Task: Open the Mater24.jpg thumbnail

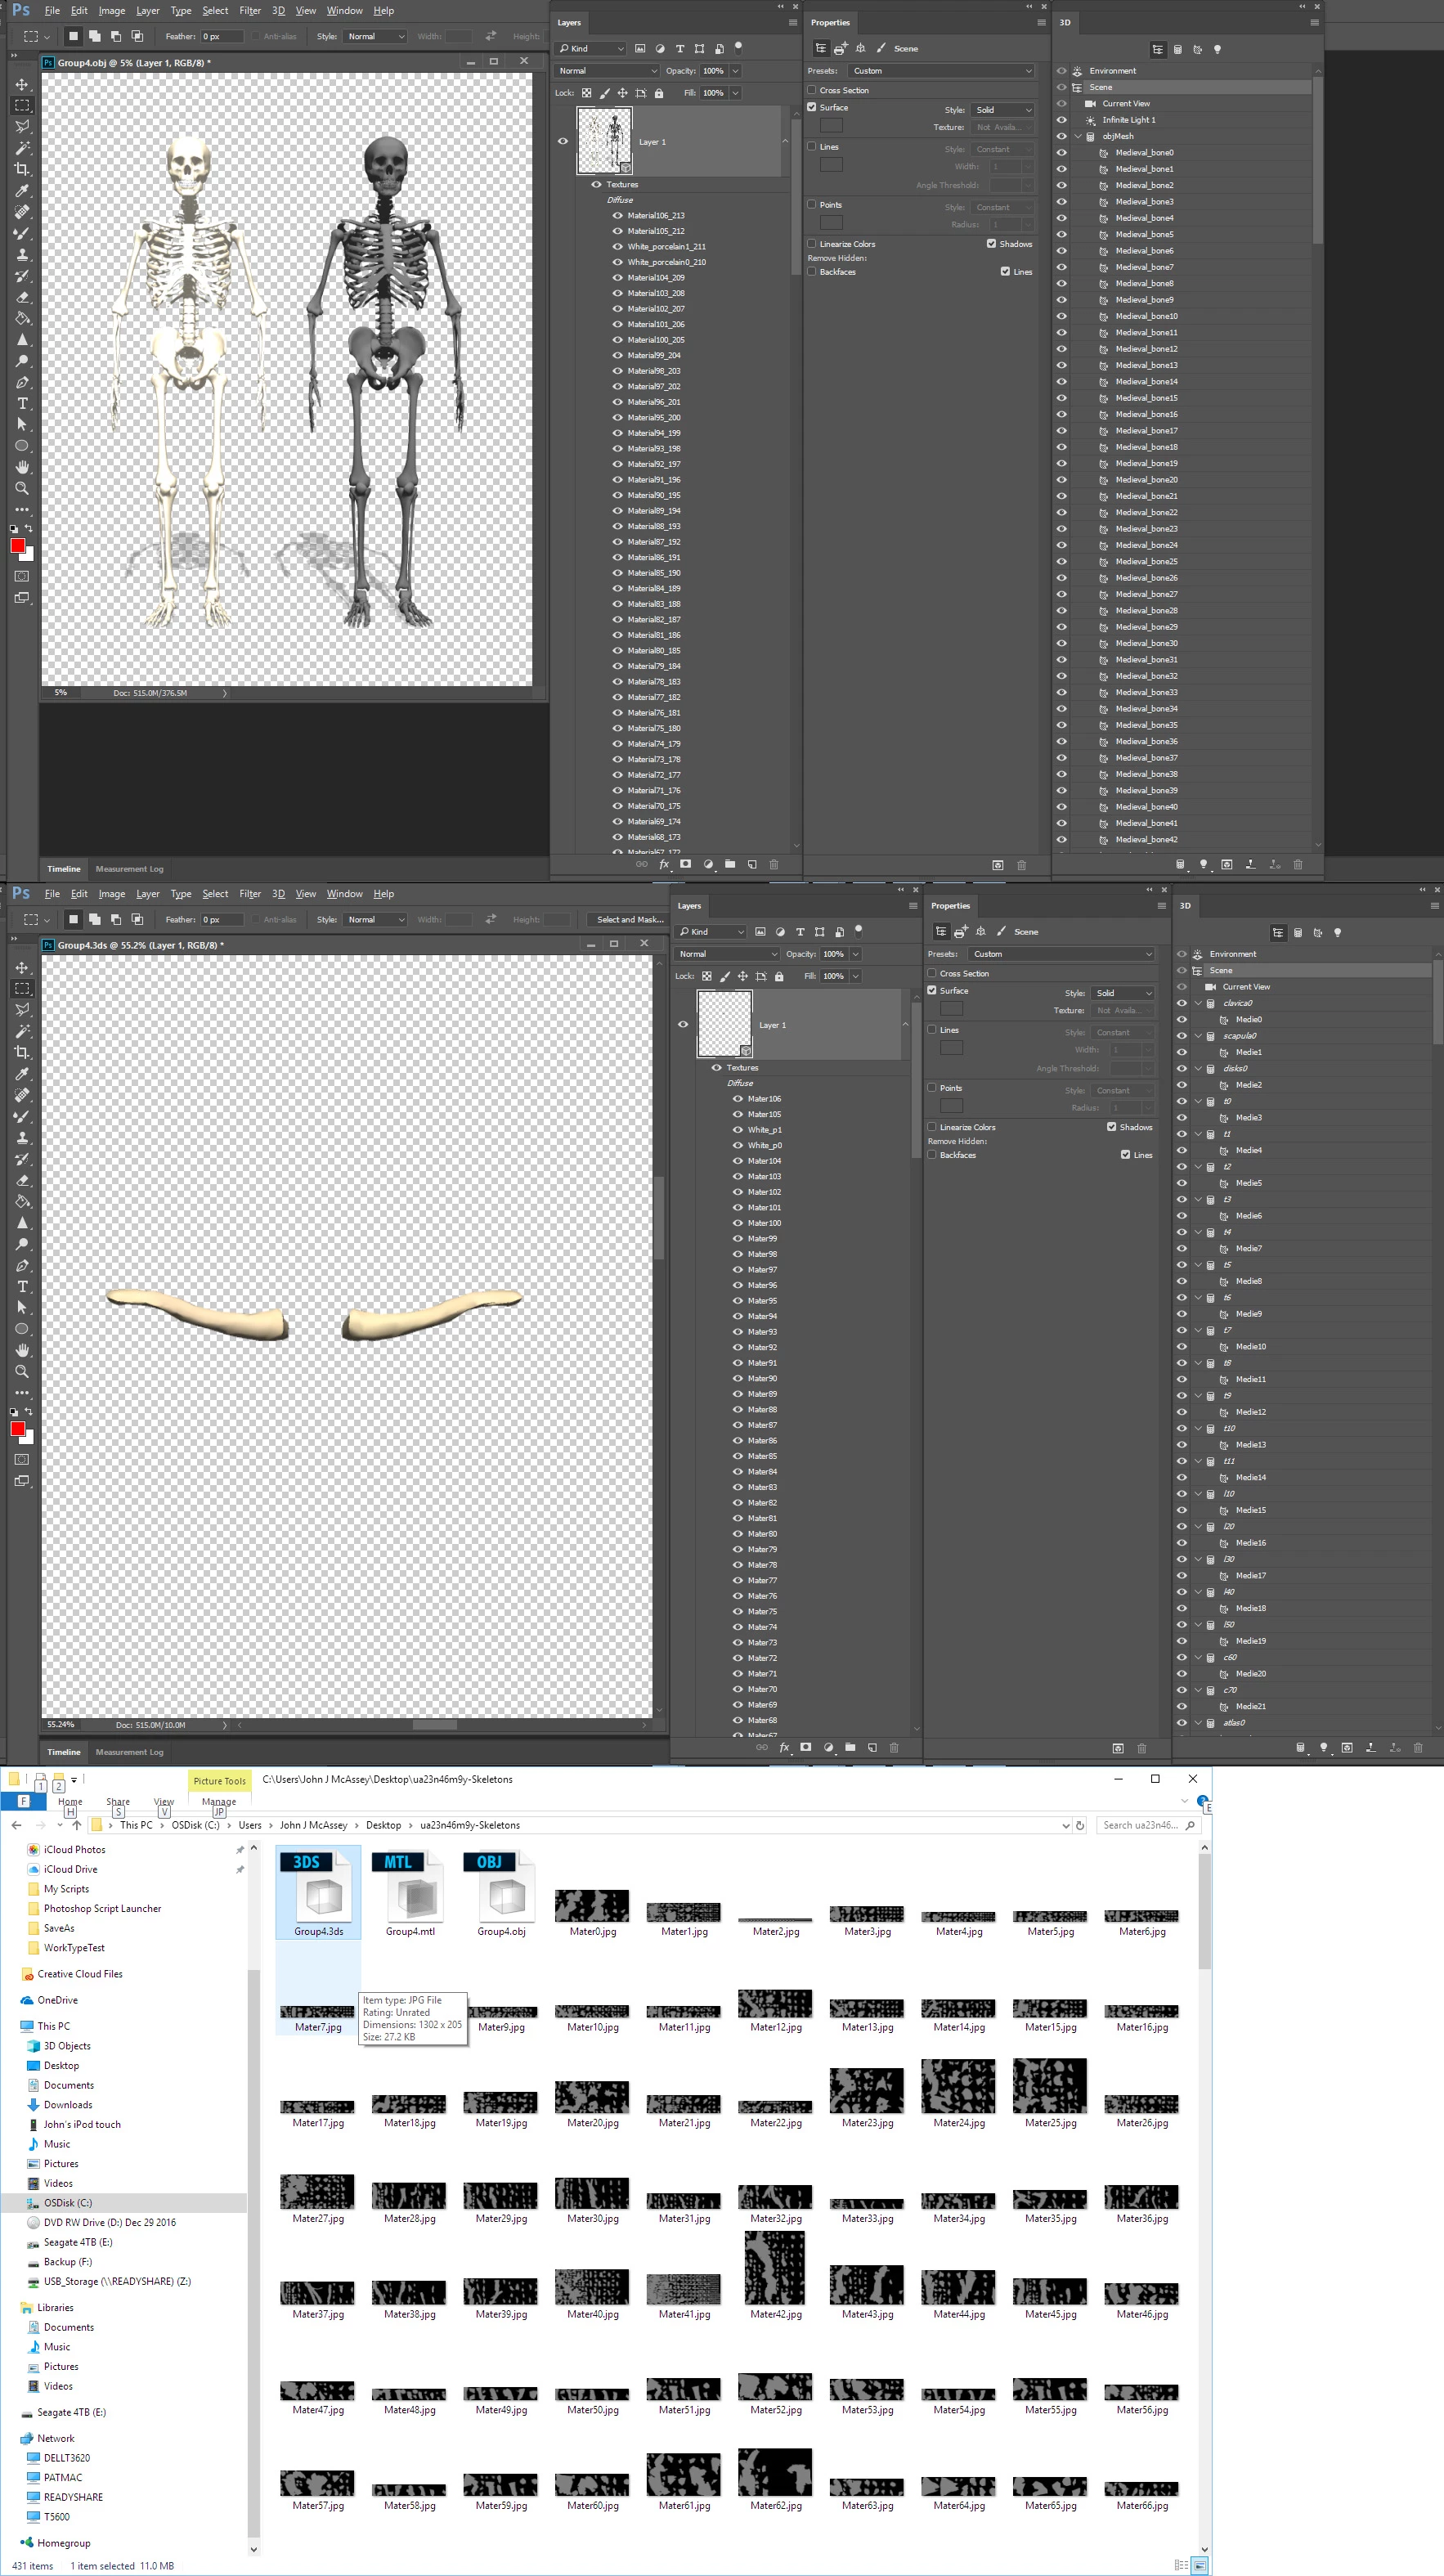Action: click(958, 2086)
